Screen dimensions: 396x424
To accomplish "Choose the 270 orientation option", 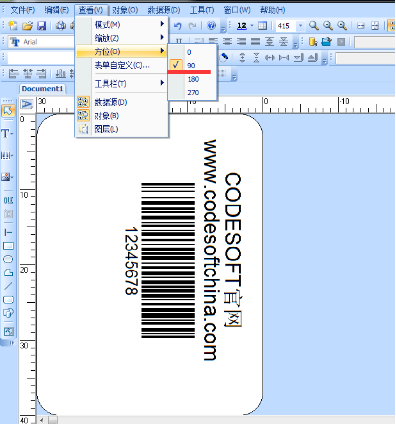I will pos(192,93).
